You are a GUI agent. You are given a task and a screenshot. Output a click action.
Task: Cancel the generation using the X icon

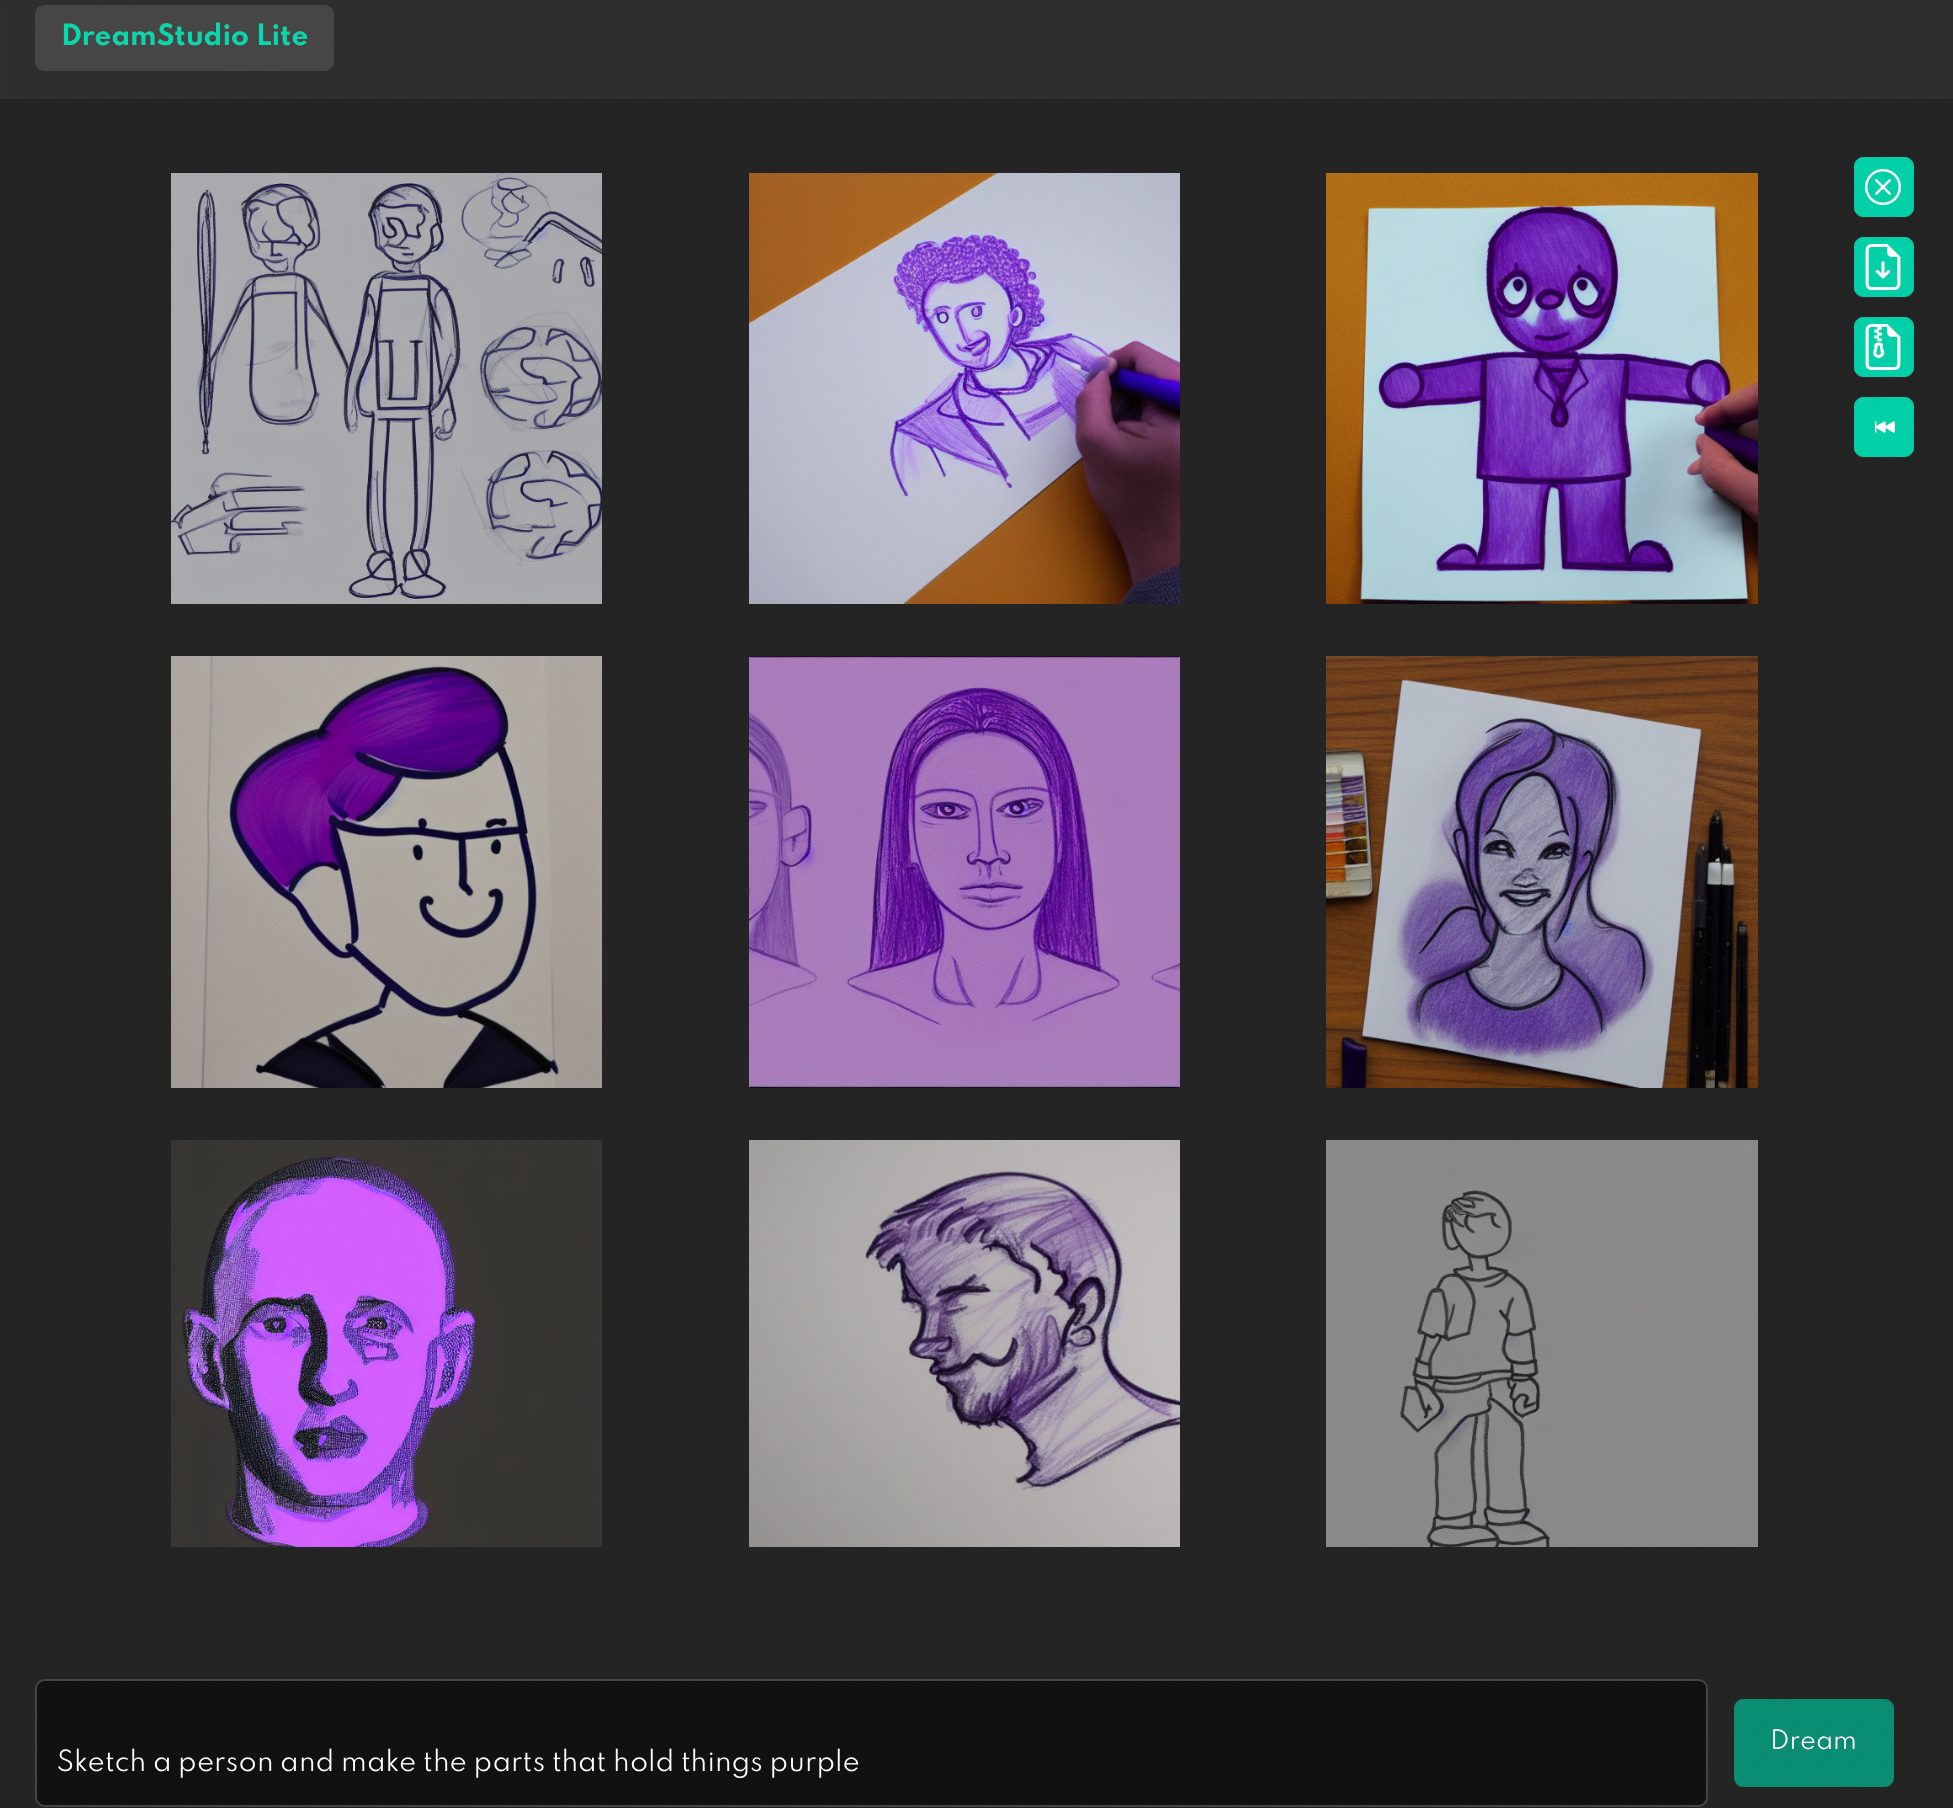1883,186
